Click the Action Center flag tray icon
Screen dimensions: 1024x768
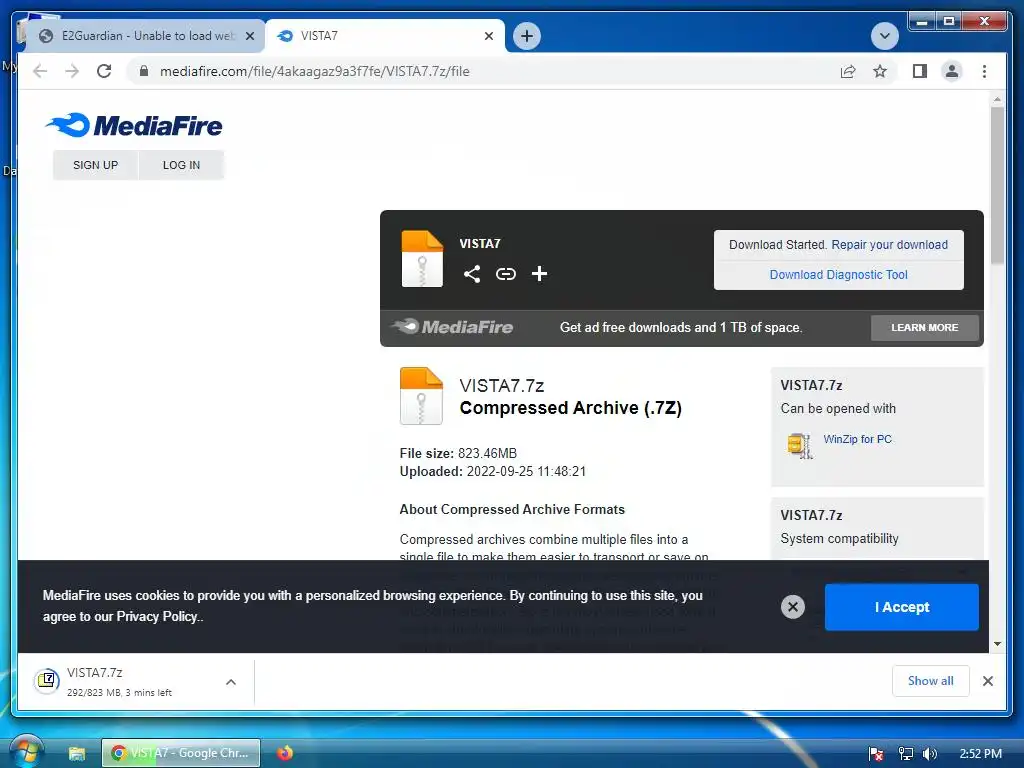point(876,754)
